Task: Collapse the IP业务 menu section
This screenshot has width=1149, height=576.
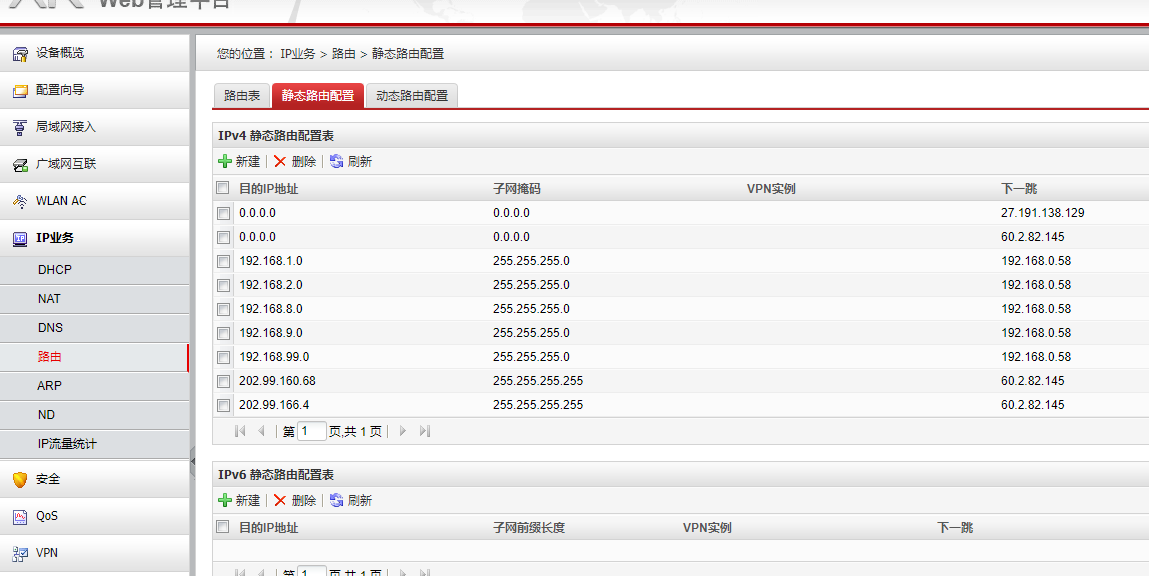Action: pos(54,238)
